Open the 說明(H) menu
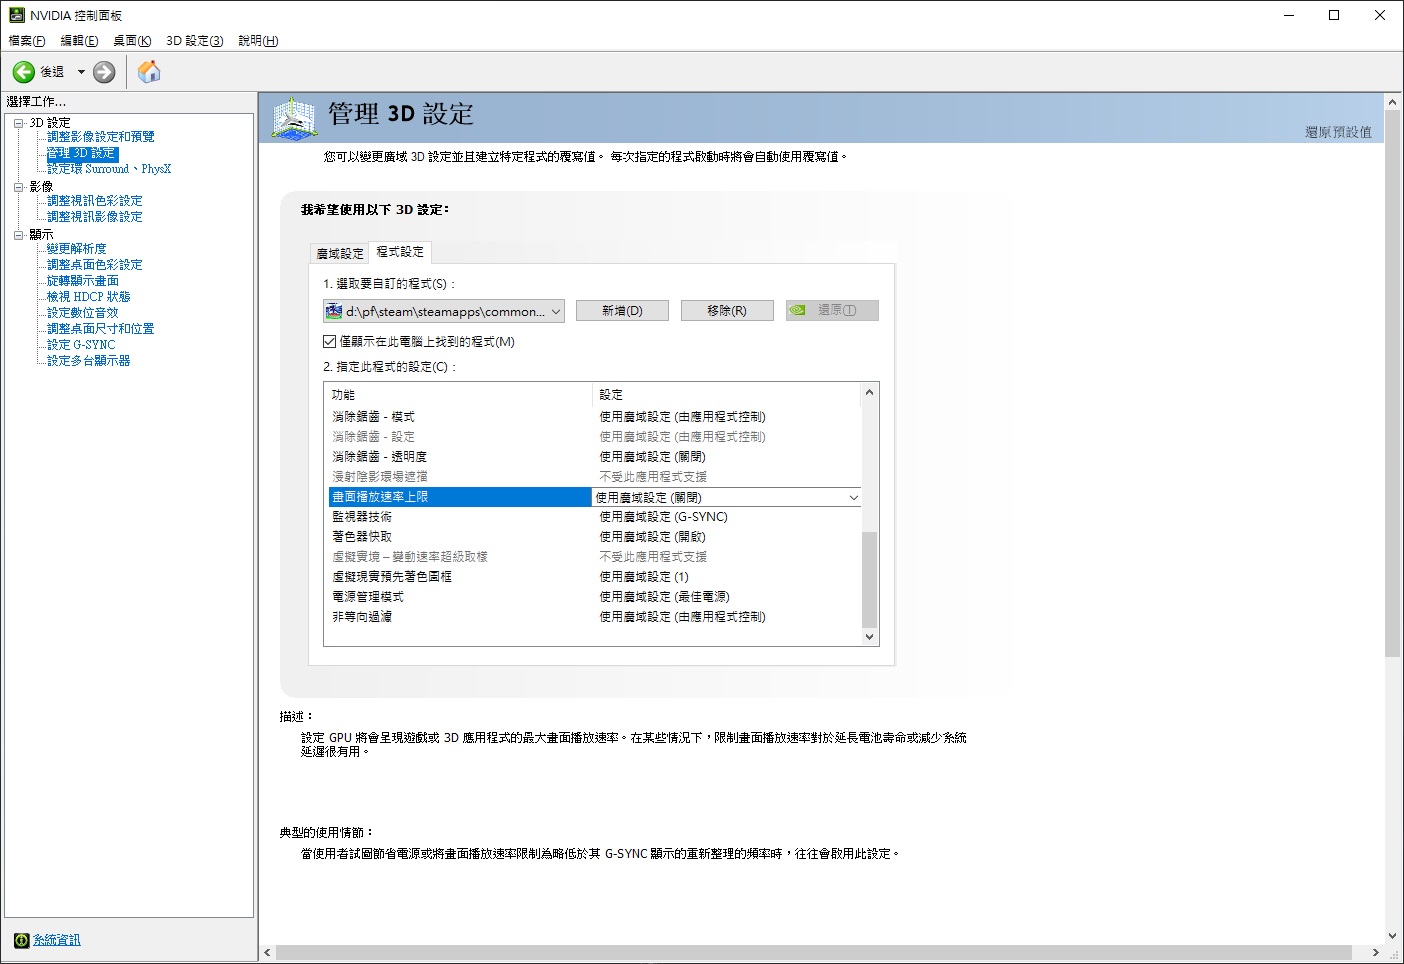Viewport: 1404px width, 964px height. point(258,41)
